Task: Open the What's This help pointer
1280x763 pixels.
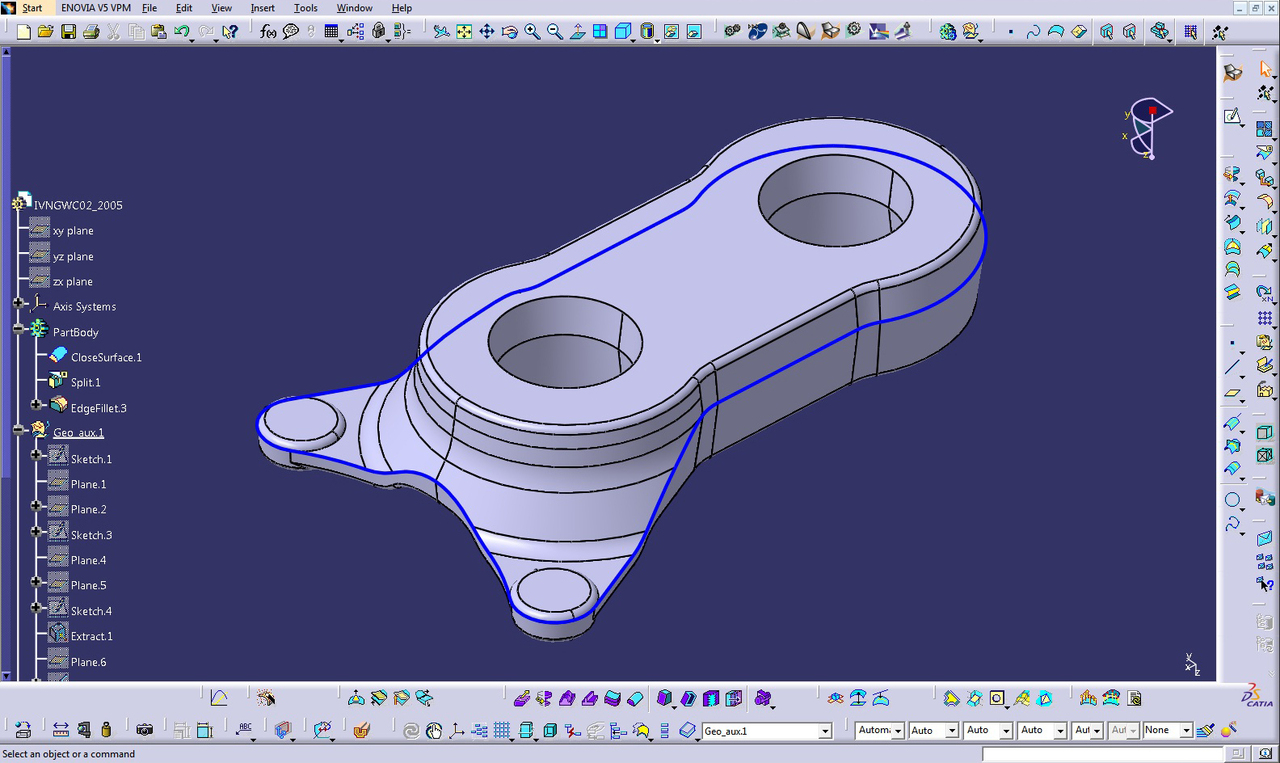Action: point(231,32)
